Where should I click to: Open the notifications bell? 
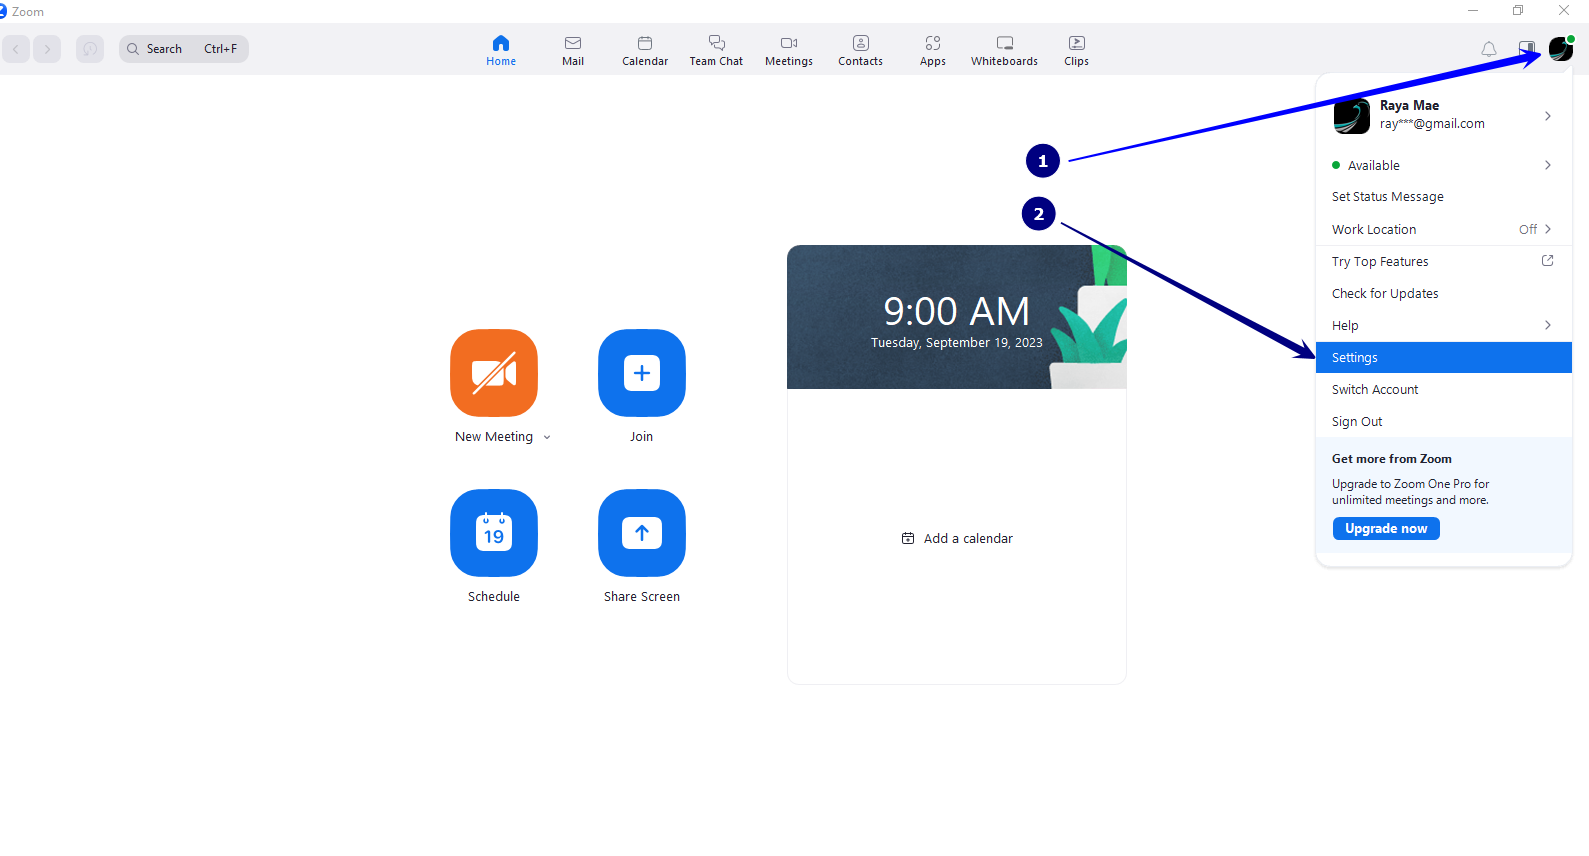pyautogui.click(x=1489, y=49)
